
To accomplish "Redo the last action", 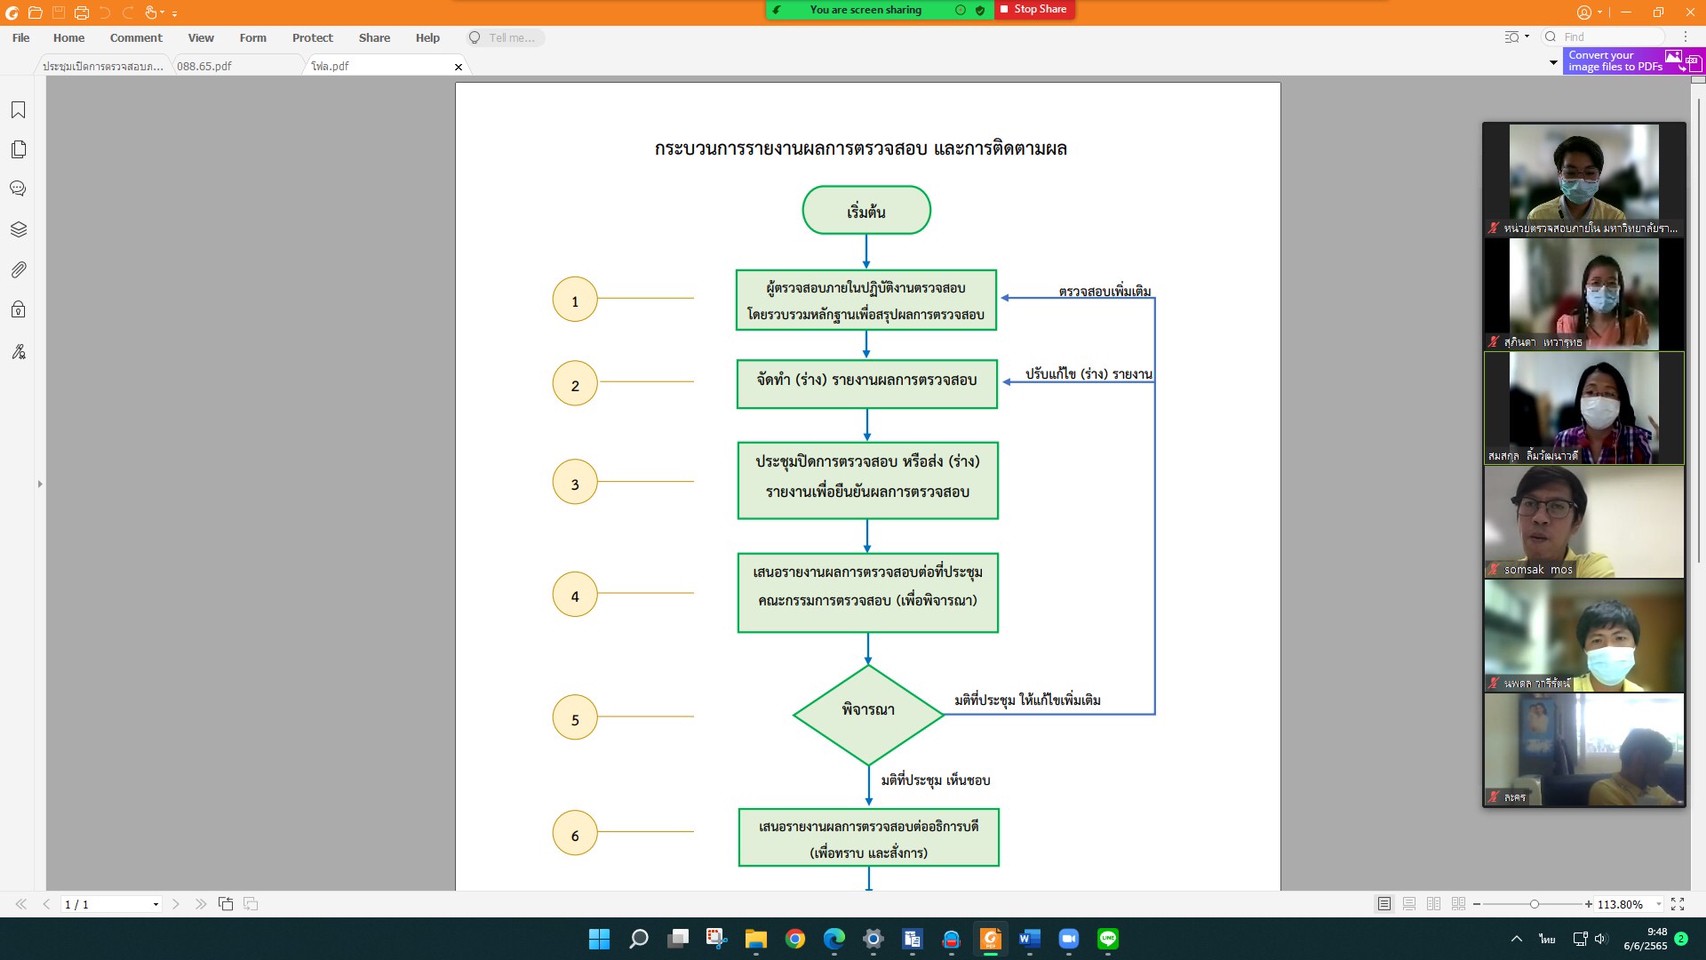I will (127, 13).
